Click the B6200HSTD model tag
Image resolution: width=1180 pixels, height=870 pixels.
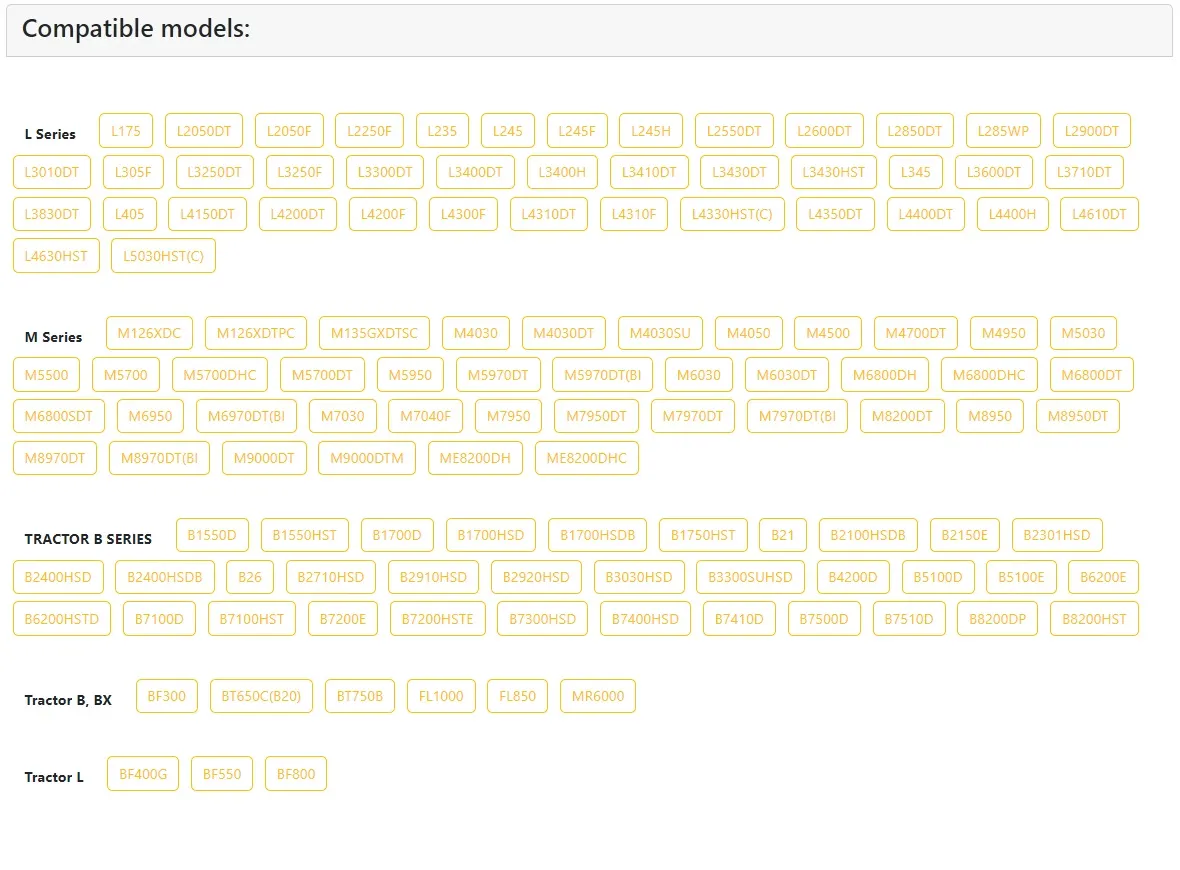click(x=62, y=619)
